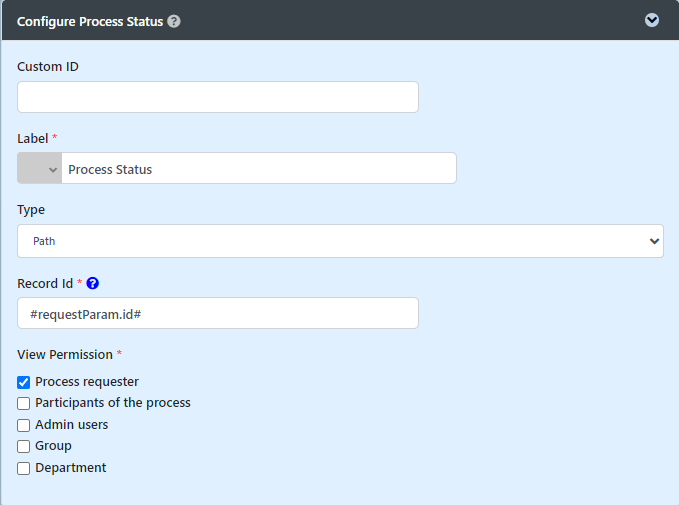
Task: Select the Department checkbox
Action: coord(24,469)
